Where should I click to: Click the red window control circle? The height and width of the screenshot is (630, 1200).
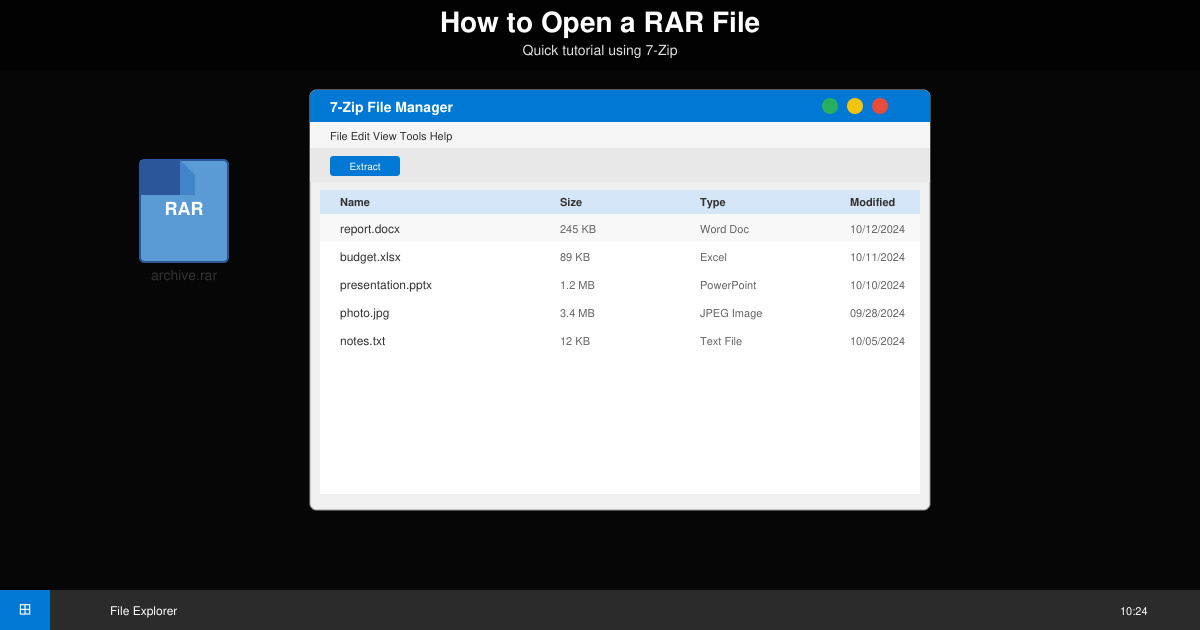point(880,106)
